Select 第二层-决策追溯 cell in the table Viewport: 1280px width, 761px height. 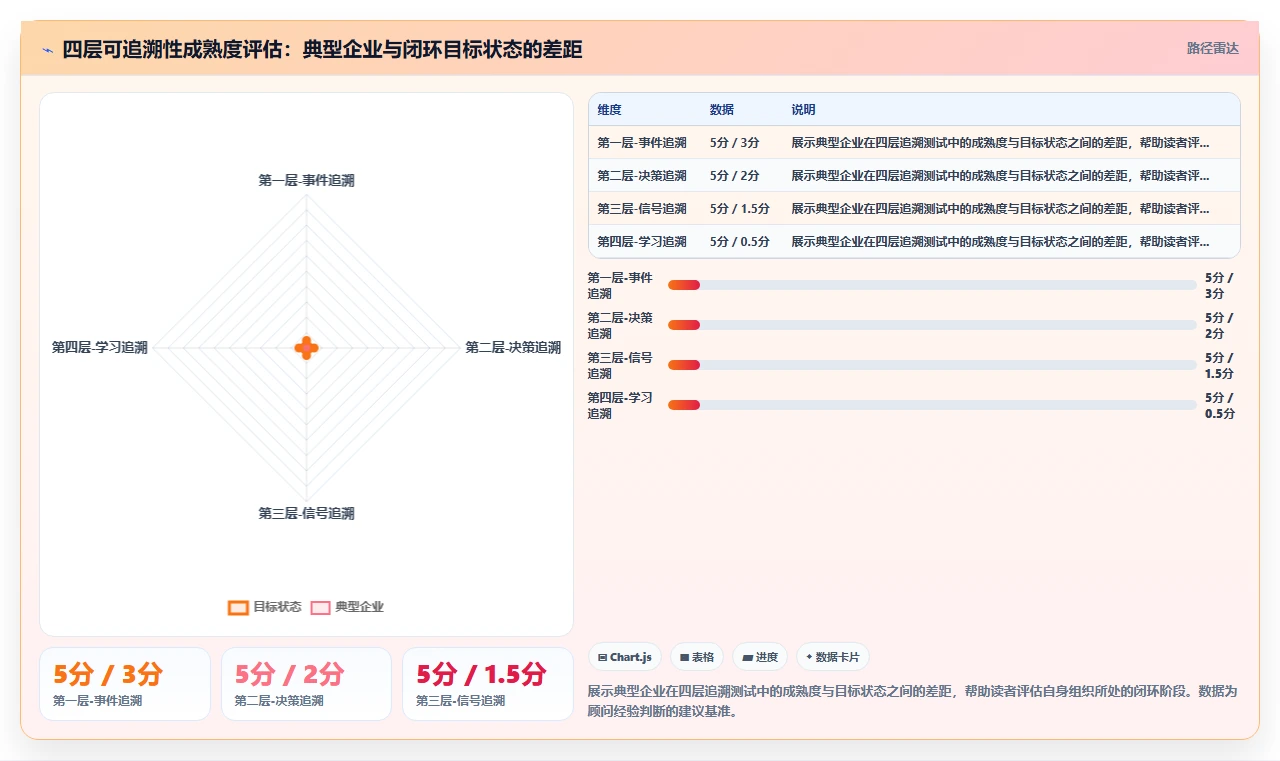coord(642,176)
